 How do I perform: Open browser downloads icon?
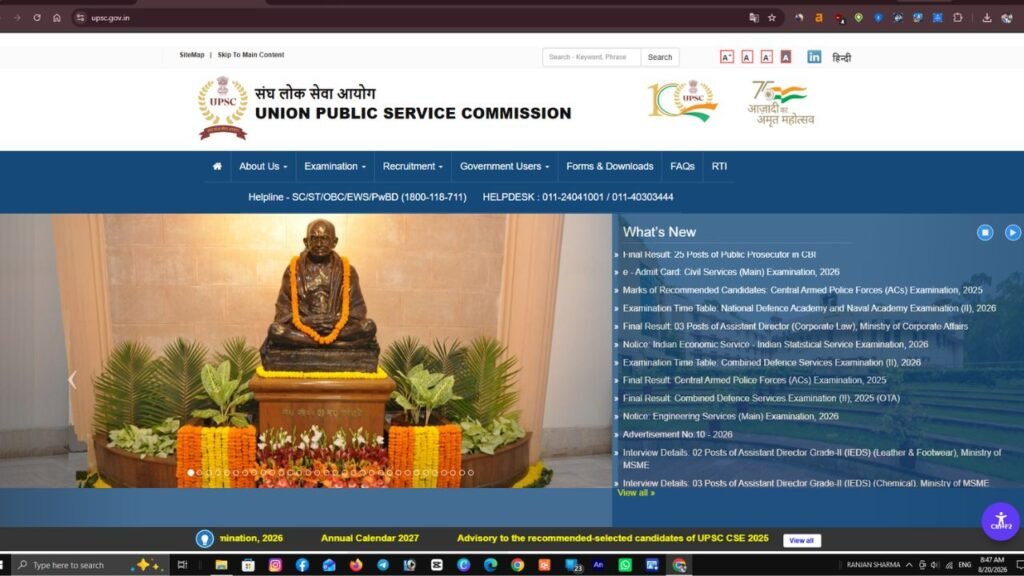pyautogui.click(x=987, y=18)
